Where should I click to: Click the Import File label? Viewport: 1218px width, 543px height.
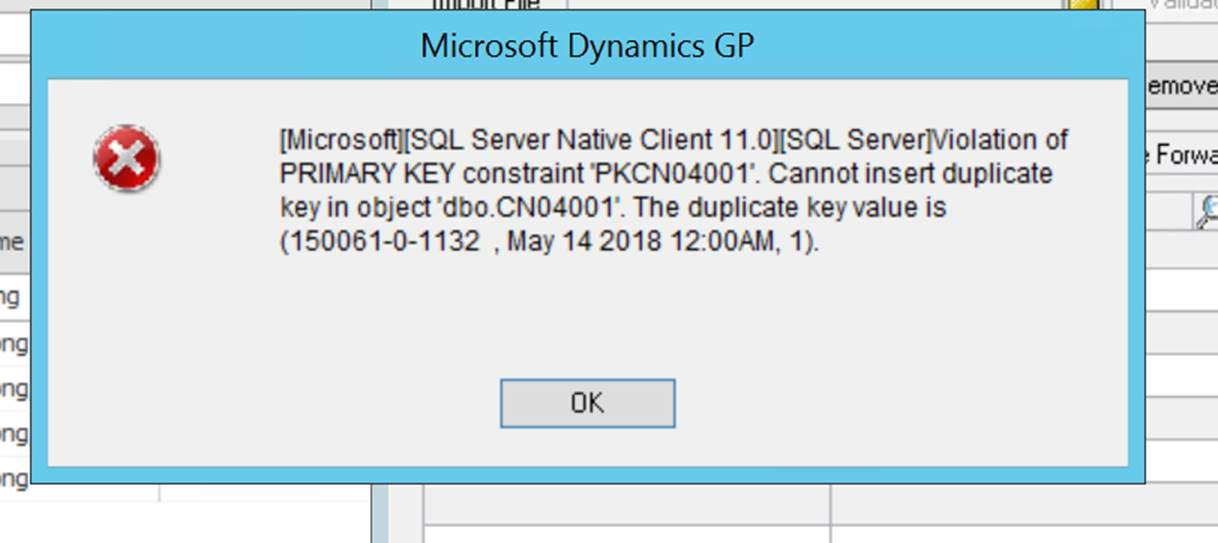coord(486,5)
